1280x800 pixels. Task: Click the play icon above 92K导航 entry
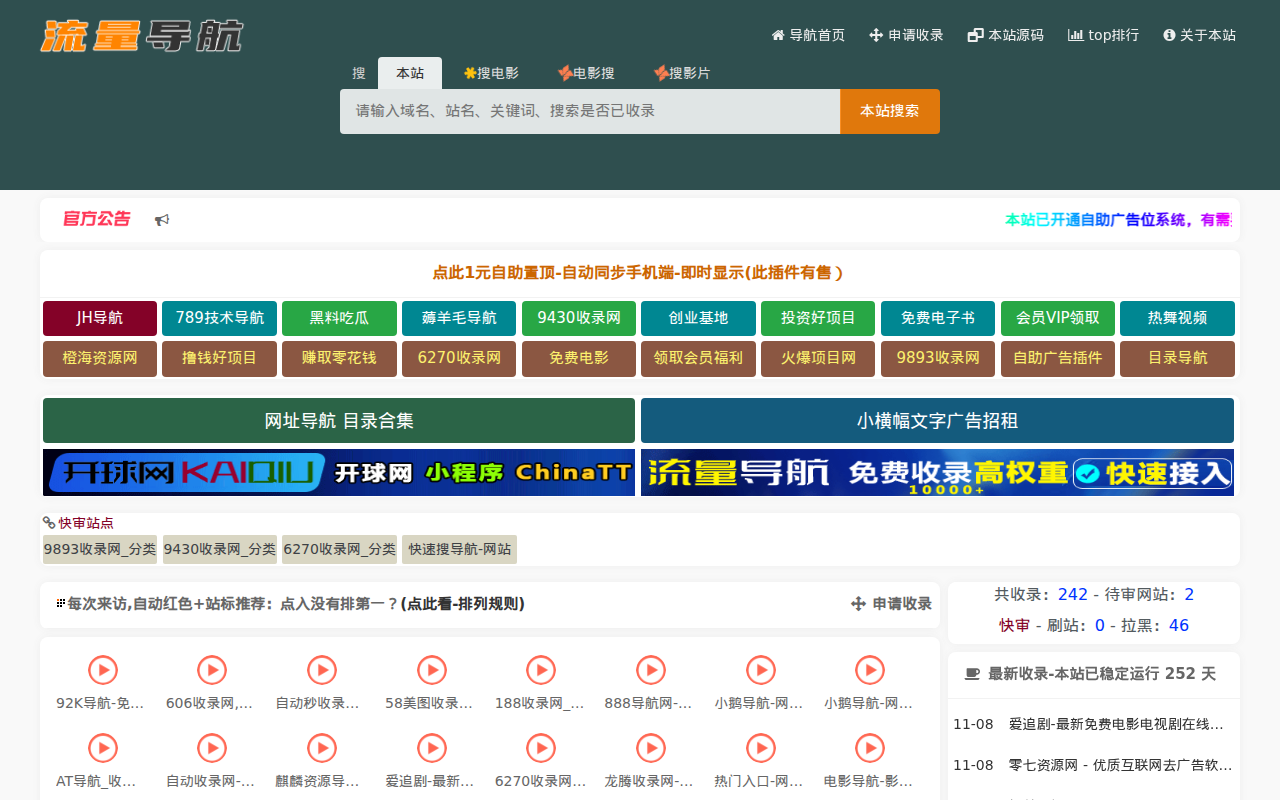(101, 670)
